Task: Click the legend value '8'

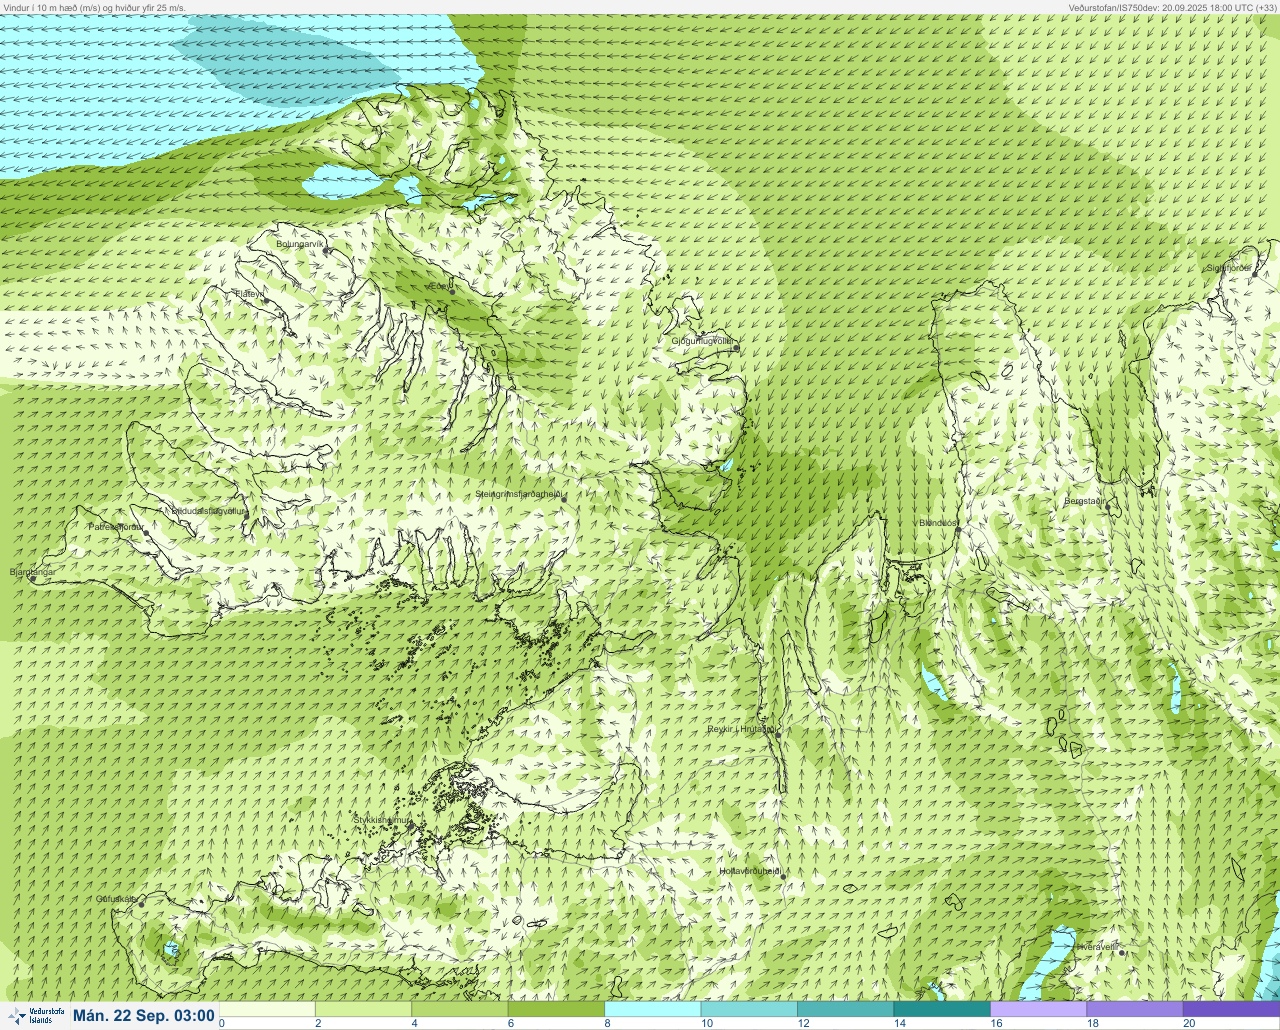Action: tap(608, 1023)
